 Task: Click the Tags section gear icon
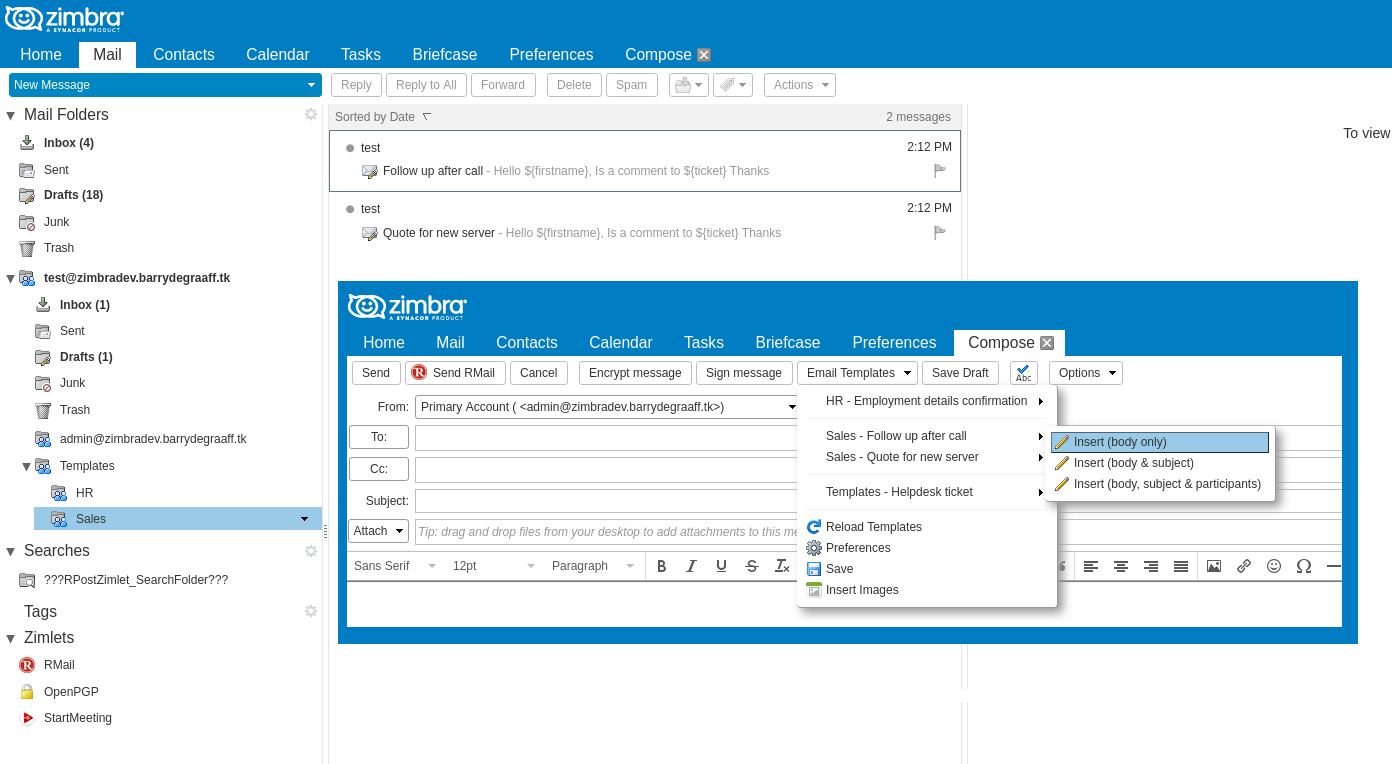click(x=311, y=611)
